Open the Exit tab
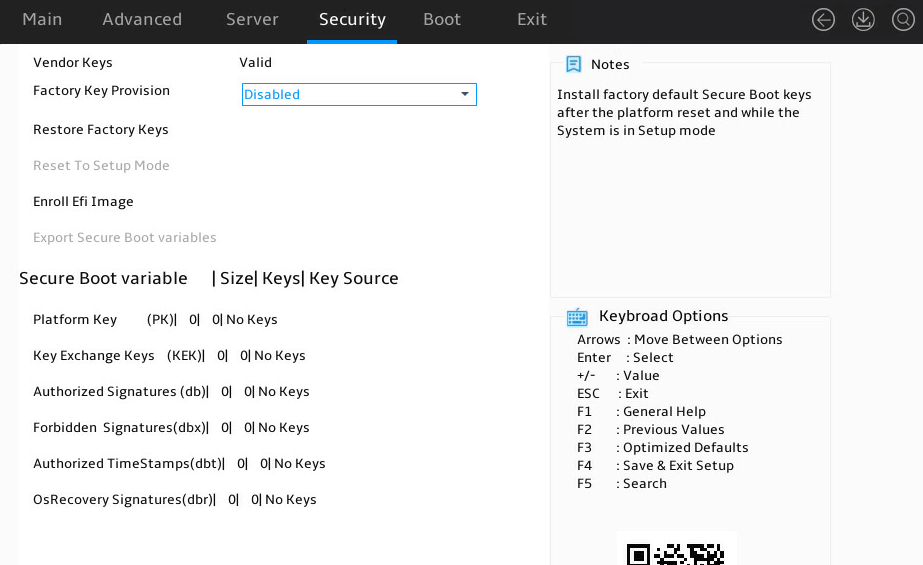 pyautogui.click(x=532, y=19)
